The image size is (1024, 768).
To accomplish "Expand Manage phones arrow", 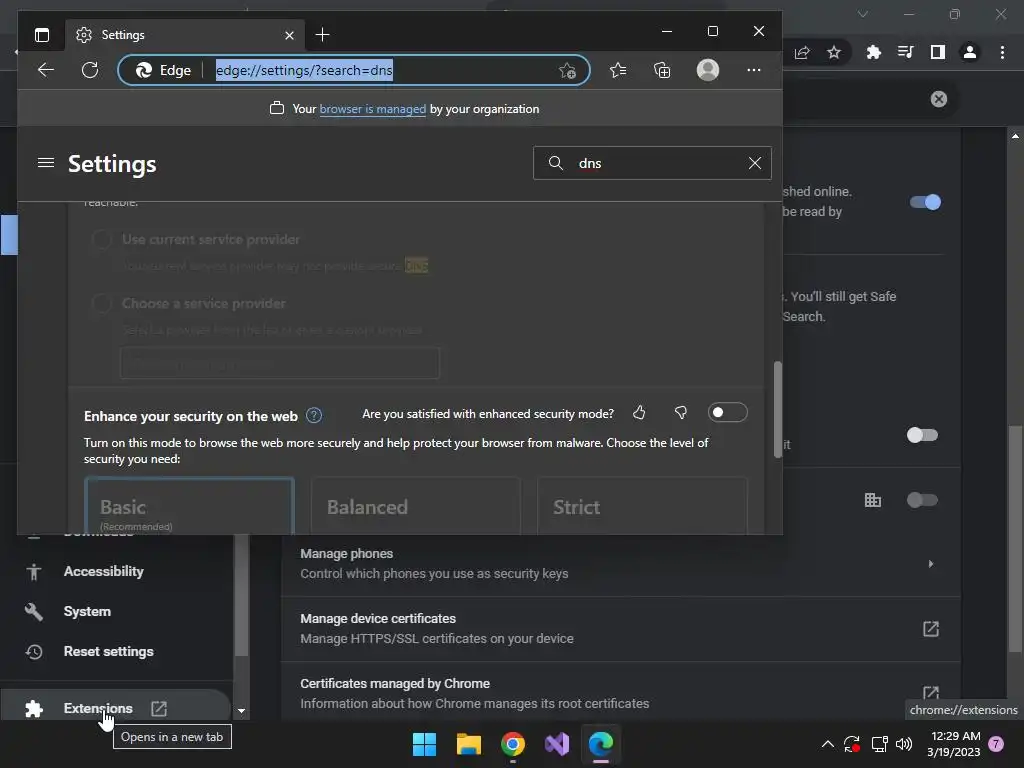I will 931,564.
